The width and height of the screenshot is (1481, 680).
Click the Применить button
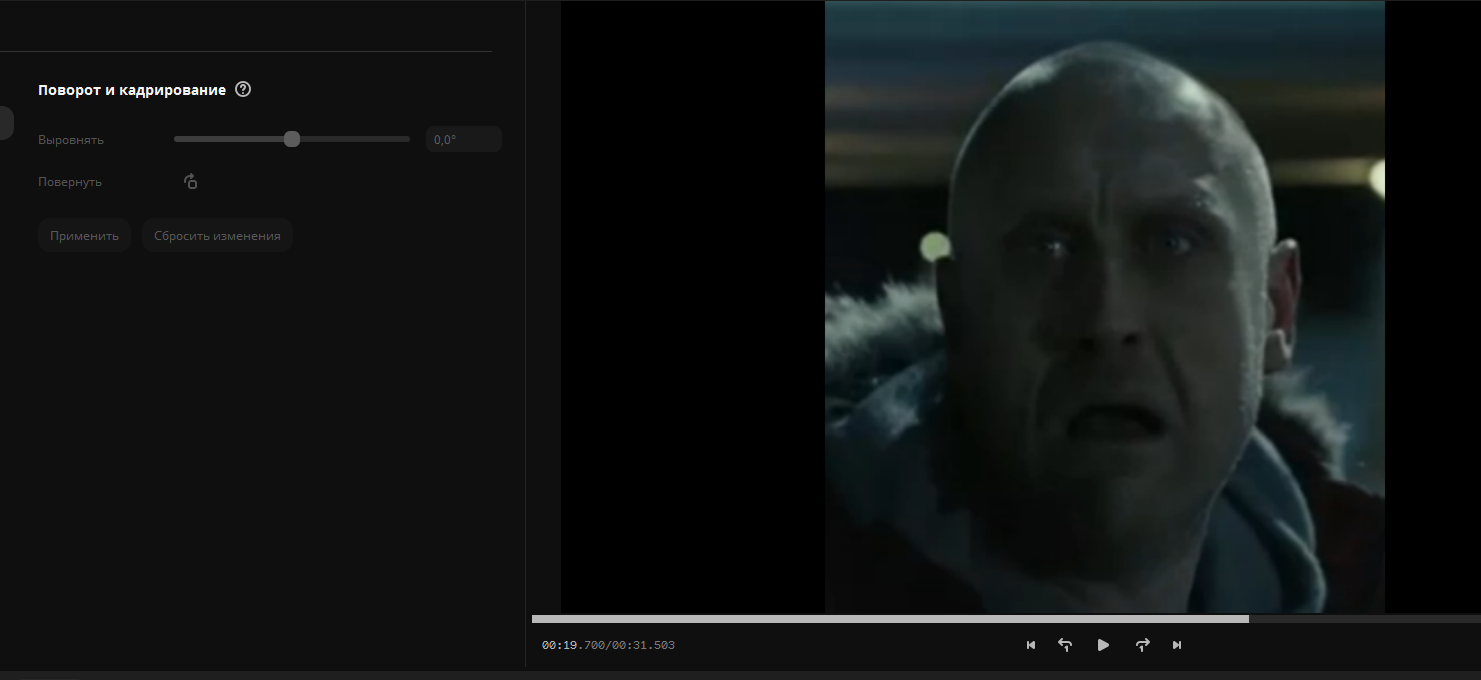point(85,236)
